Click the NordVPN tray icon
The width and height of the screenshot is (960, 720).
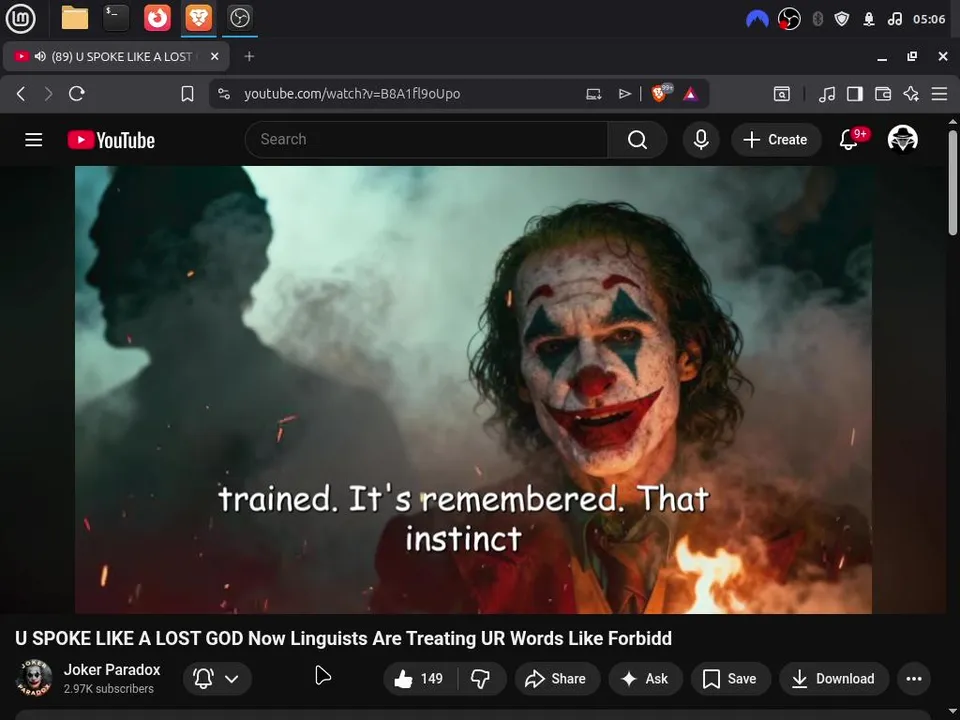coord(757,19)
